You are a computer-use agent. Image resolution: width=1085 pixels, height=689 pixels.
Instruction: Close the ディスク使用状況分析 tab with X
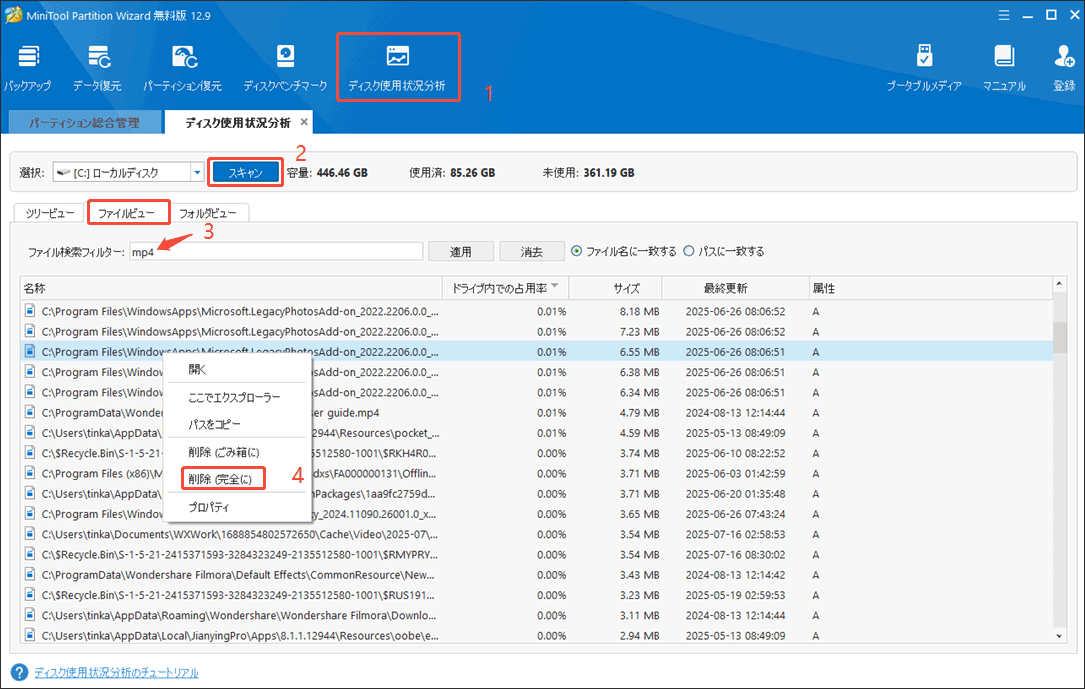click(x=304, y=122)
